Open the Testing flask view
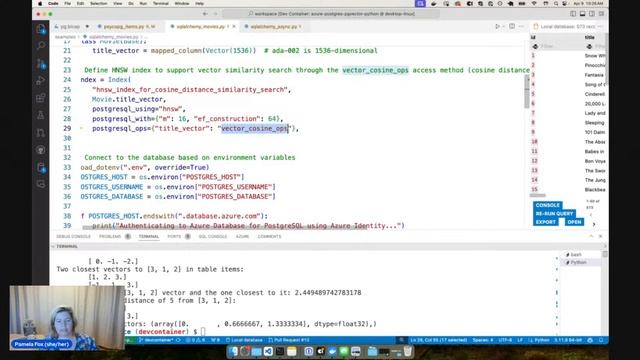 (40, 115)
